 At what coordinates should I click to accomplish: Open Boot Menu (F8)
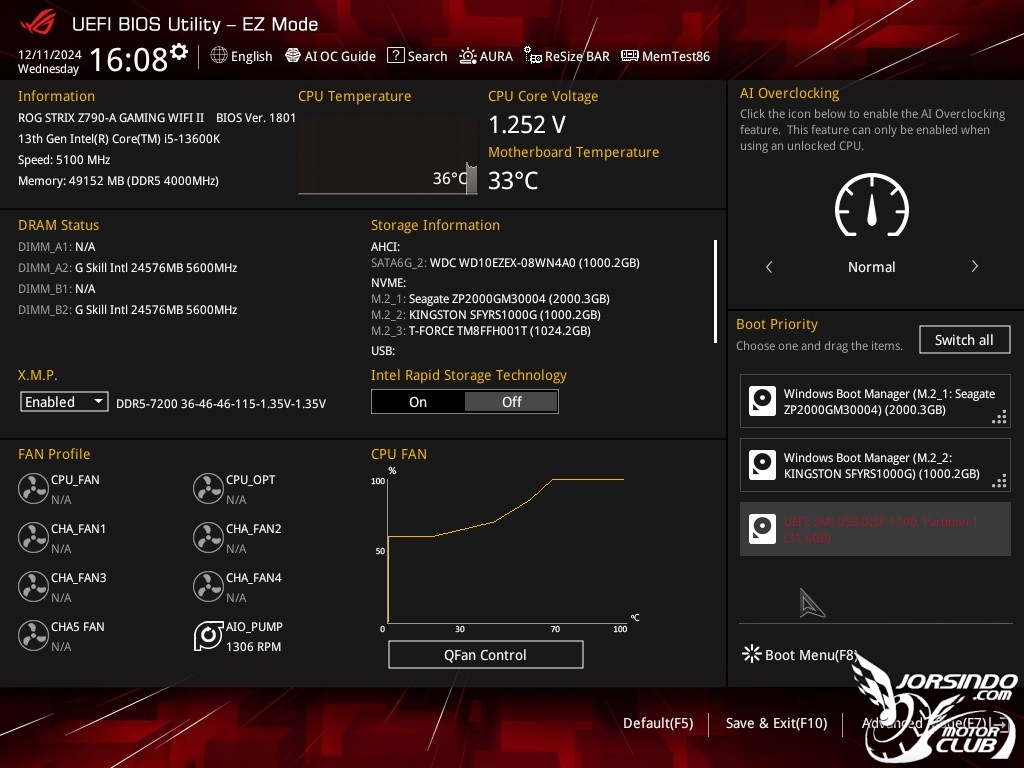click(799, 654)
